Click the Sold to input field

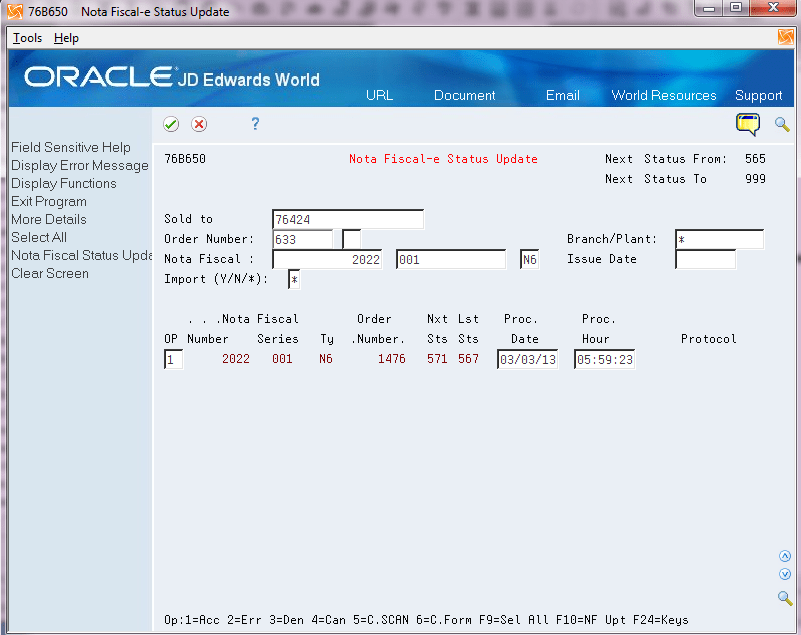point(348,219)
